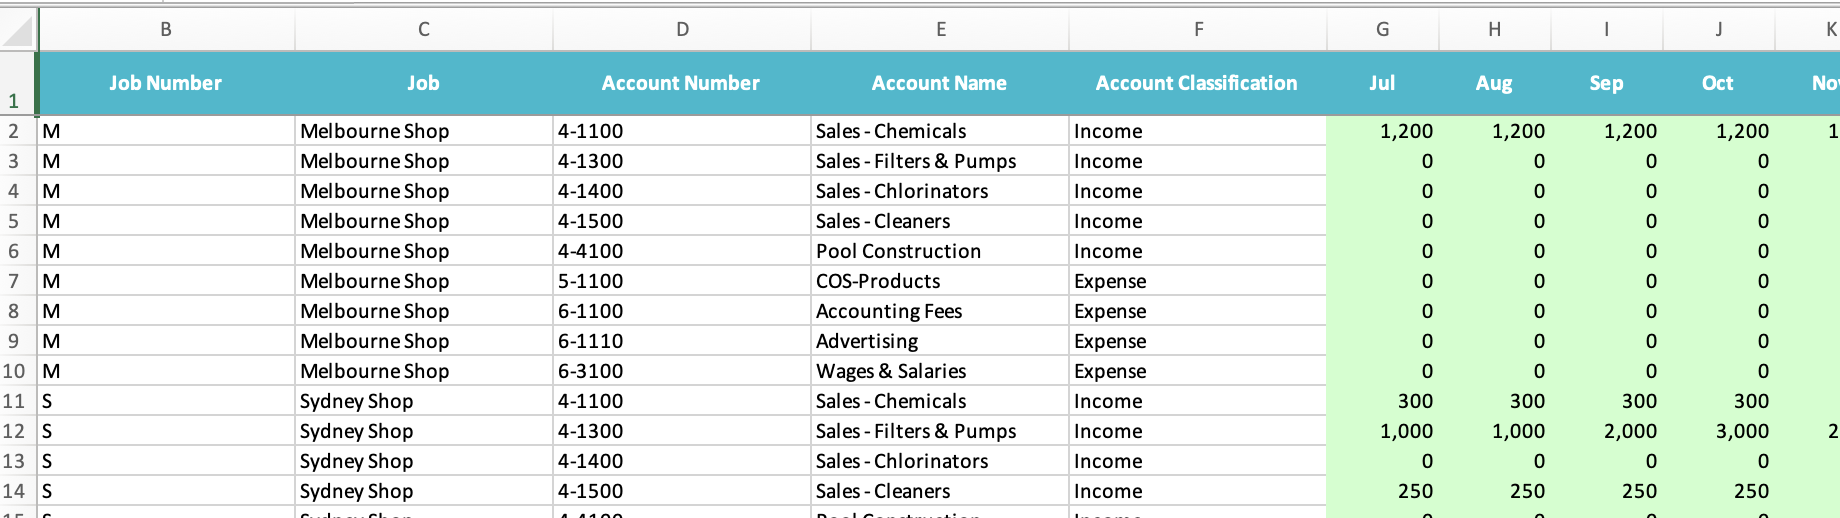1840x518 pixels.
Task: Click the Jul header cell
Action: click(1383, 83)
